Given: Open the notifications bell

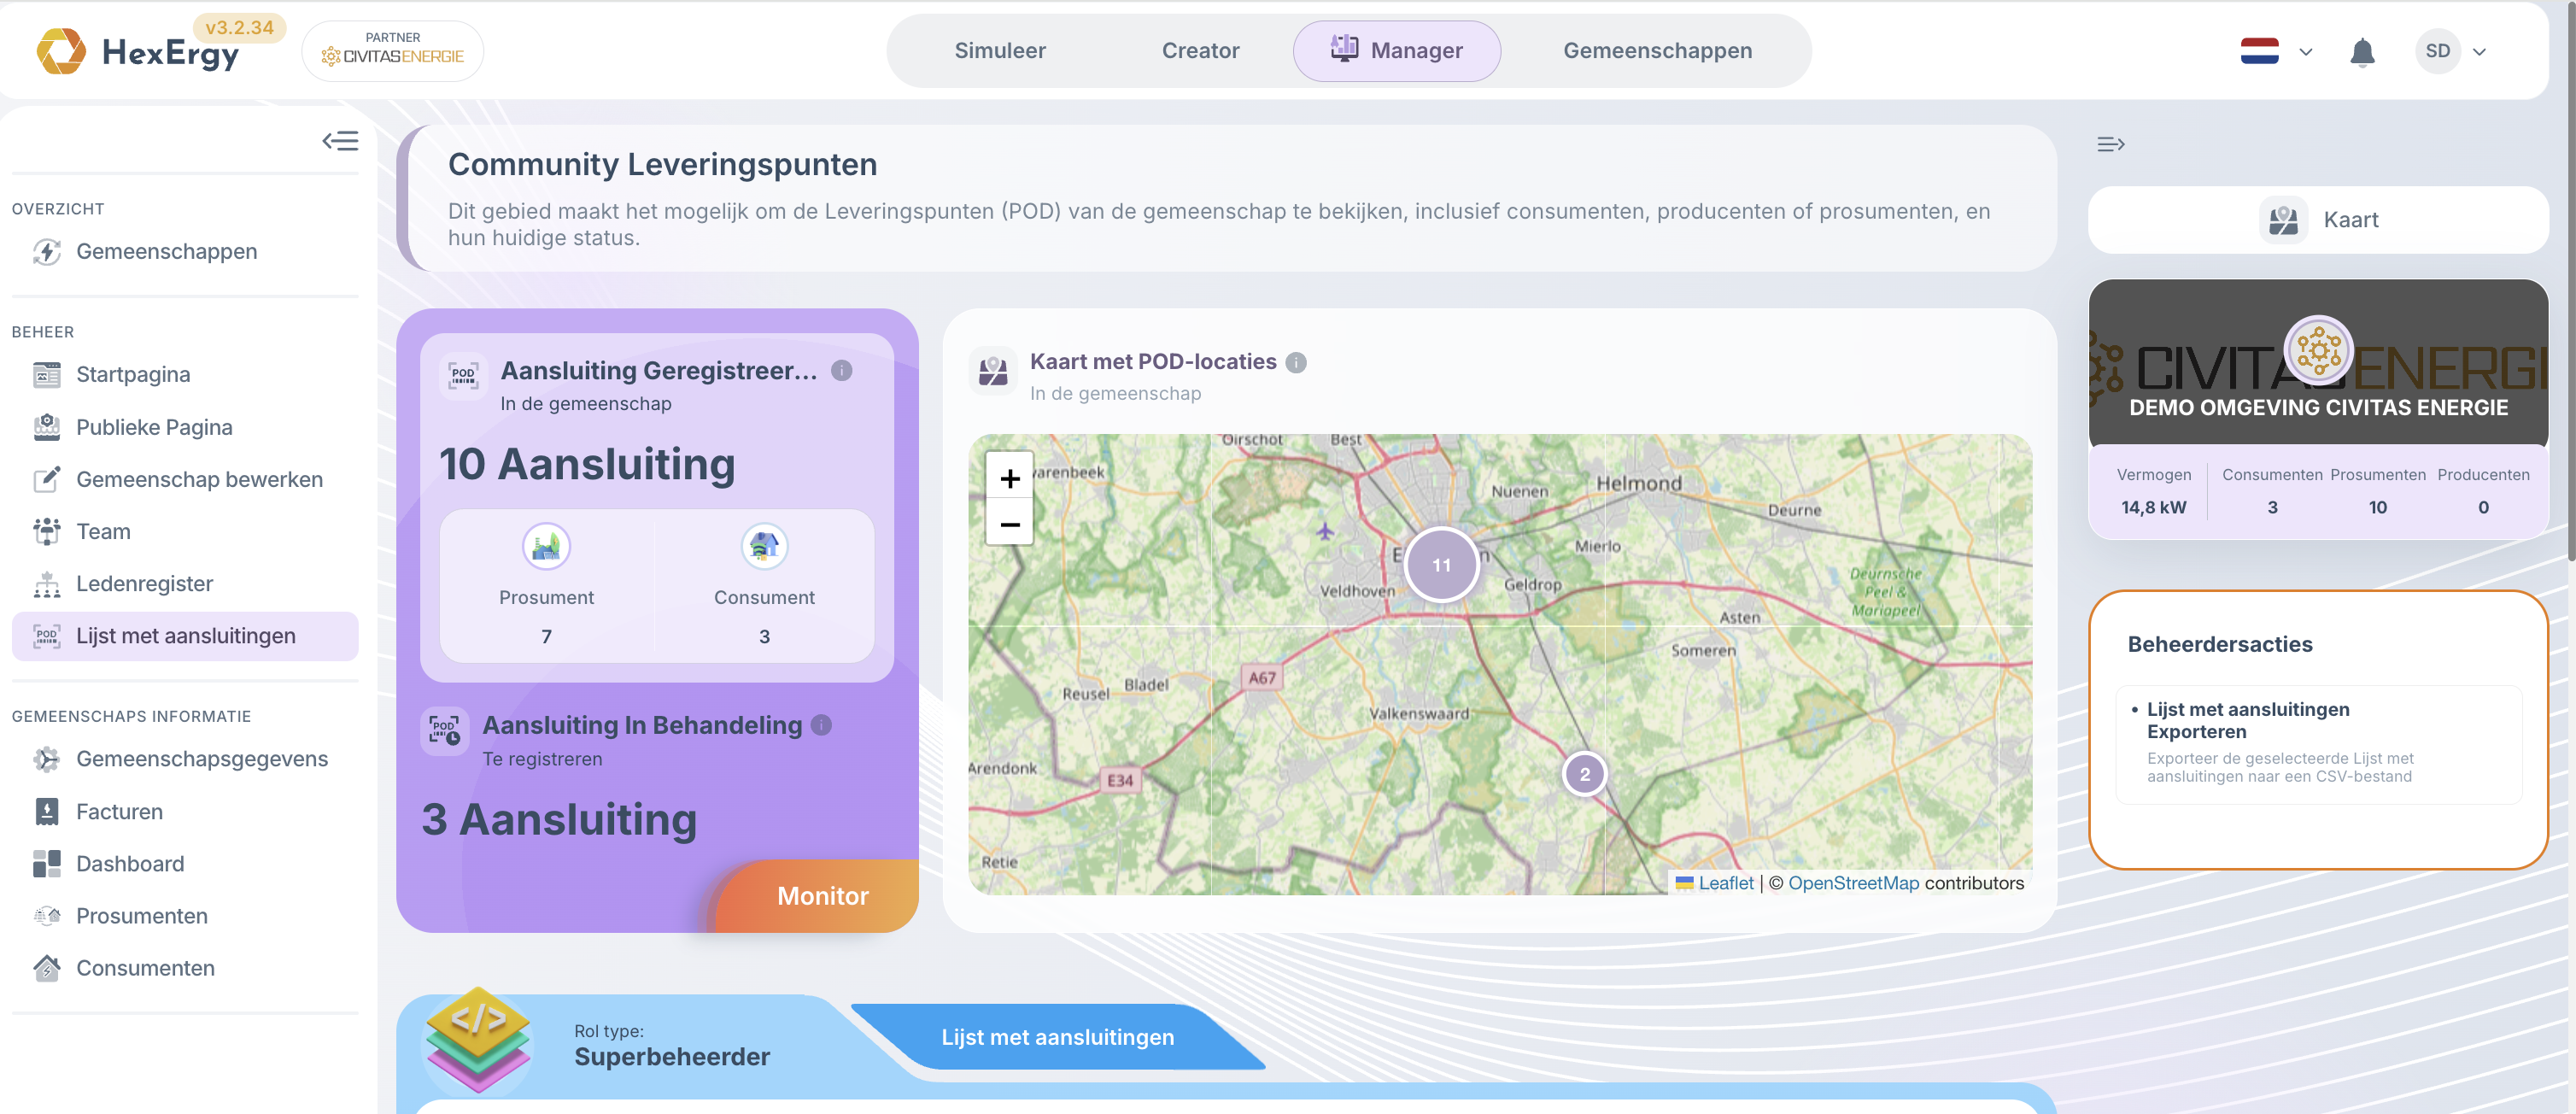Looking at the screenshot, I should pos(2362,52).
